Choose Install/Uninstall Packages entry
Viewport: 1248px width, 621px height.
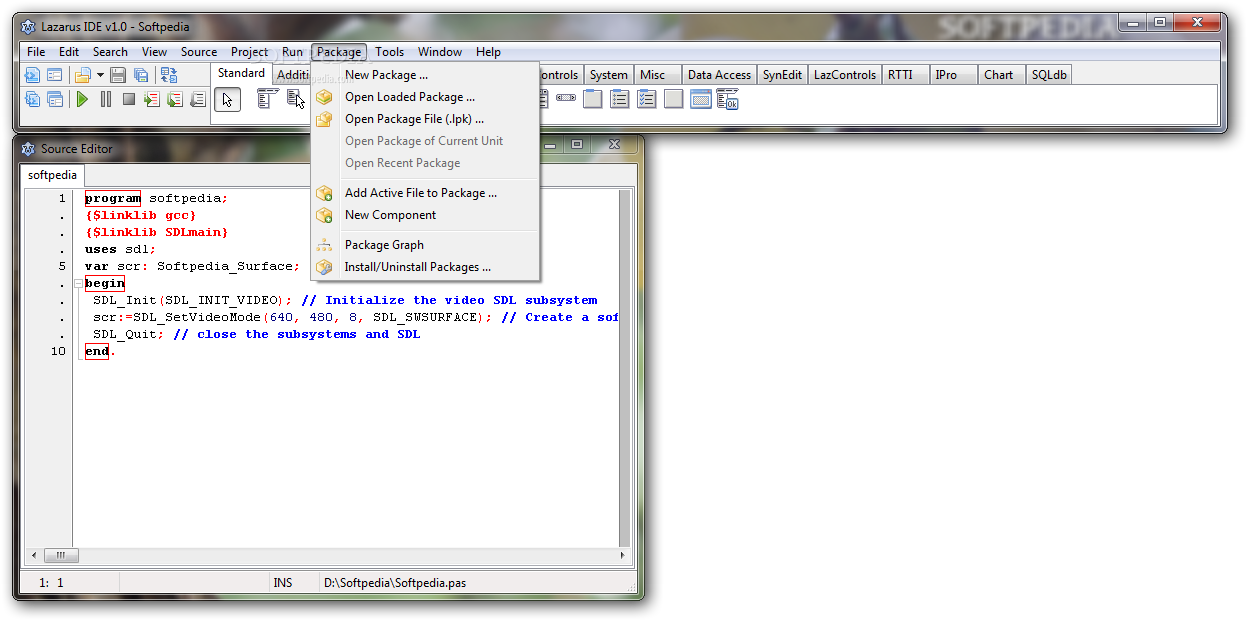tap(425, 267)
